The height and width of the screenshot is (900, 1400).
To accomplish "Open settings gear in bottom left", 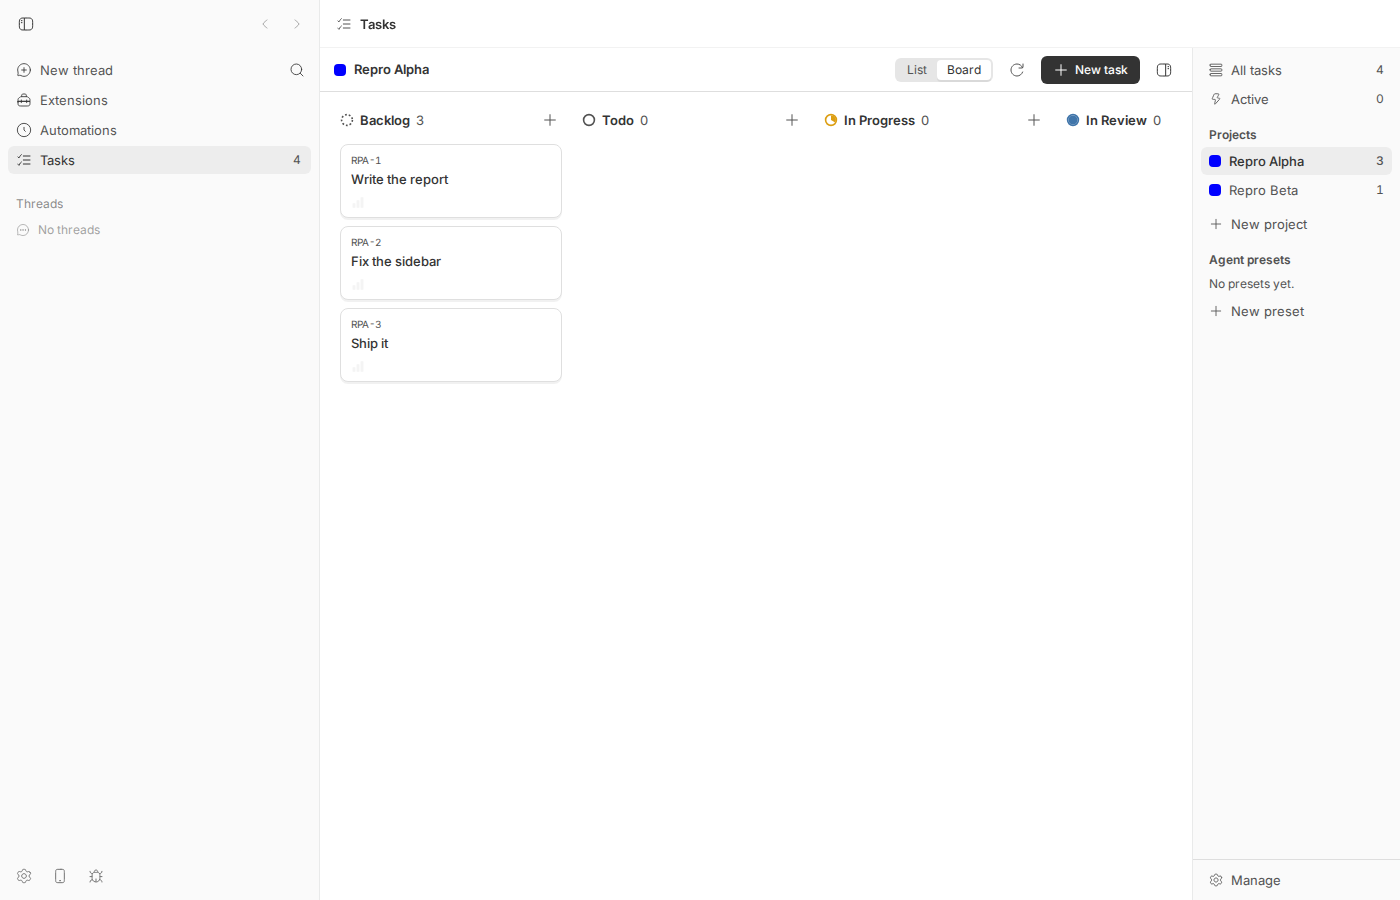I will [x=24, y=876].
